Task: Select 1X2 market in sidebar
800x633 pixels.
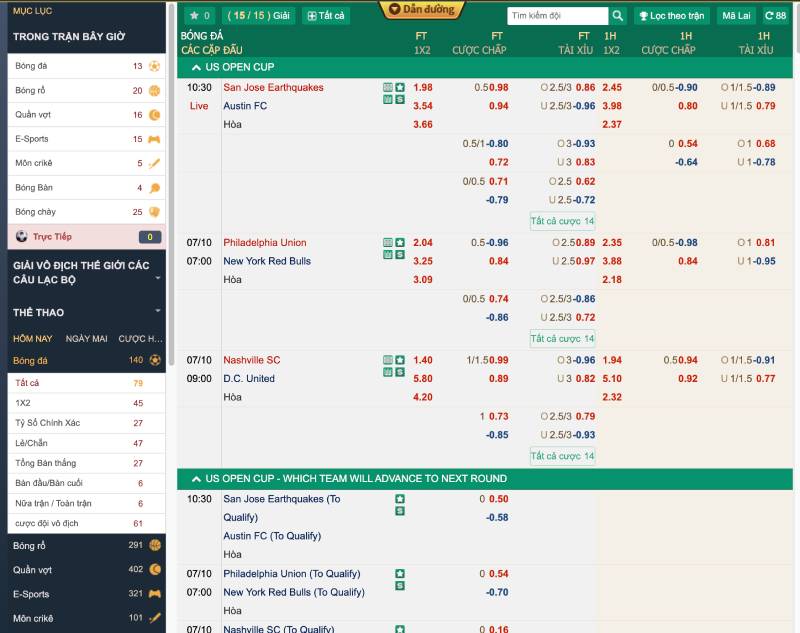Action: pyautogui.click(x=87, y=403)
